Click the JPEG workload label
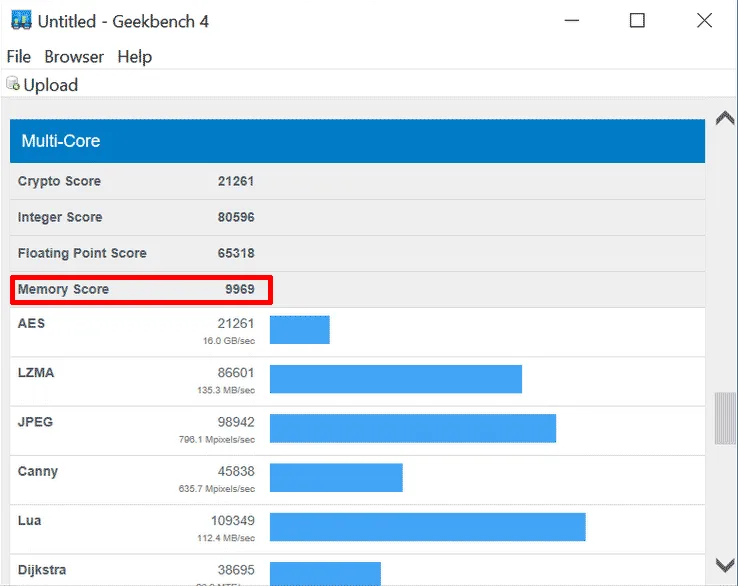 click(35, 422)
